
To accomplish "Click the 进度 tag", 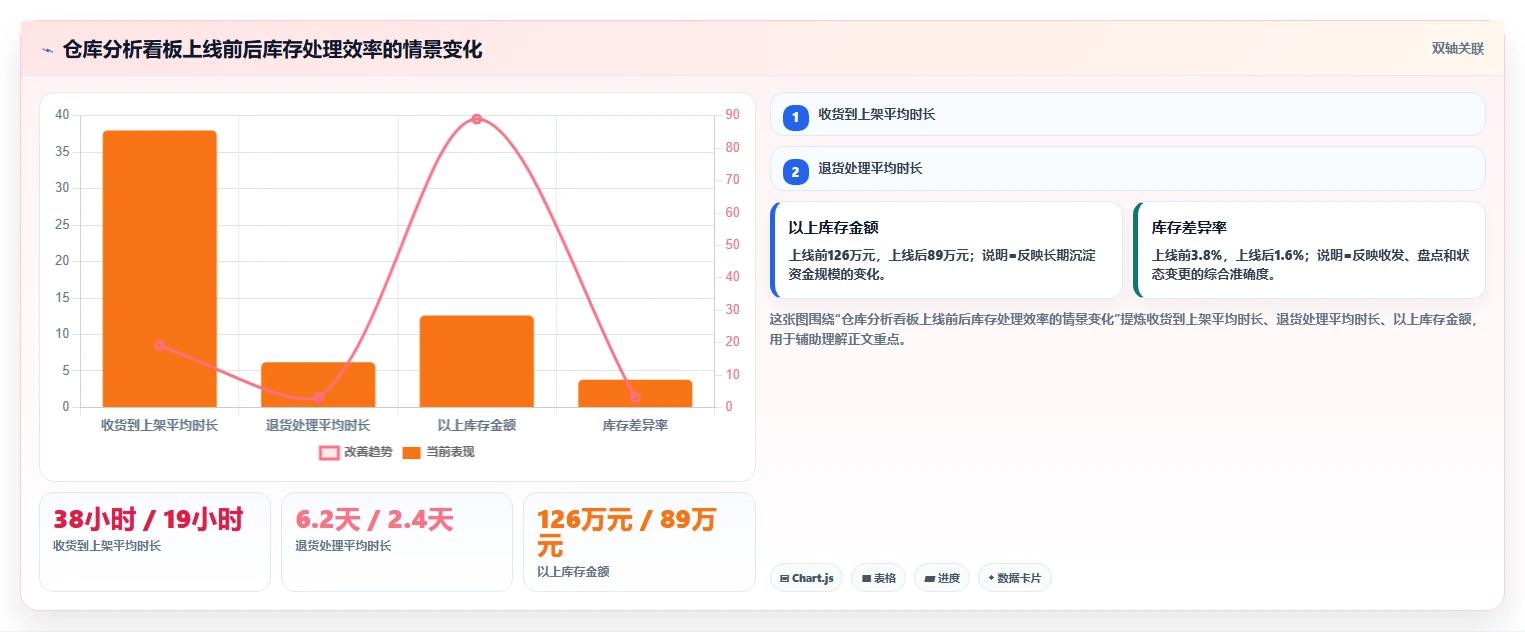I will (x=941, y=578).
